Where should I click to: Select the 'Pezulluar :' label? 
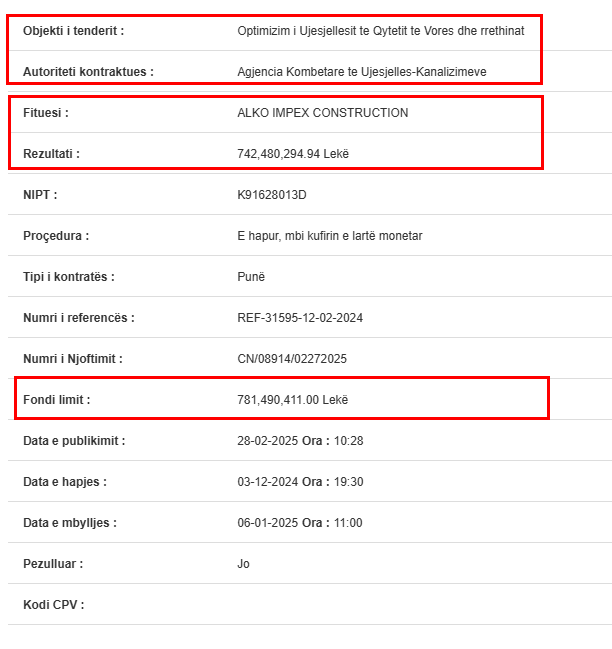[53, 564]
